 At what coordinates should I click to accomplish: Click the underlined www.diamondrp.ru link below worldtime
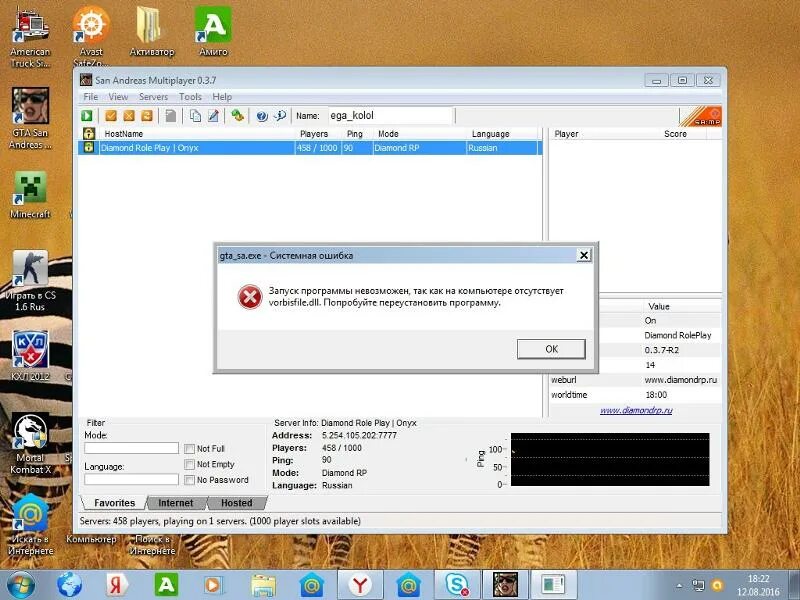pyautogui.click(x=636, y=410)
